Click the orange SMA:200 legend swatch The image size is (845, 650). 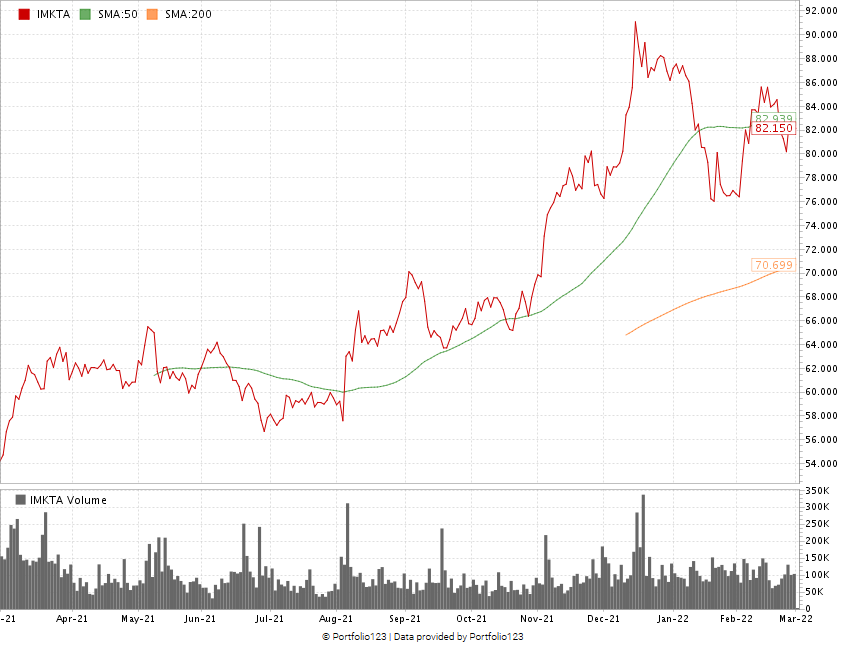(152, 15)
